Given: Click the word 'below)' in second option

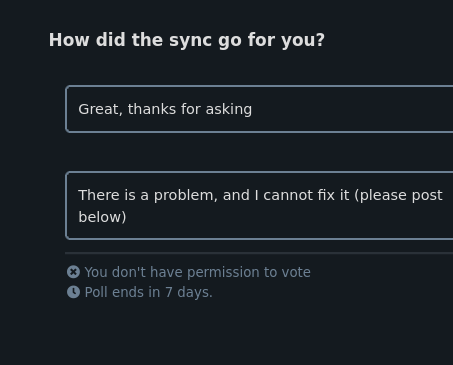Looking at the screenshot, I should (x=102, y=217).
